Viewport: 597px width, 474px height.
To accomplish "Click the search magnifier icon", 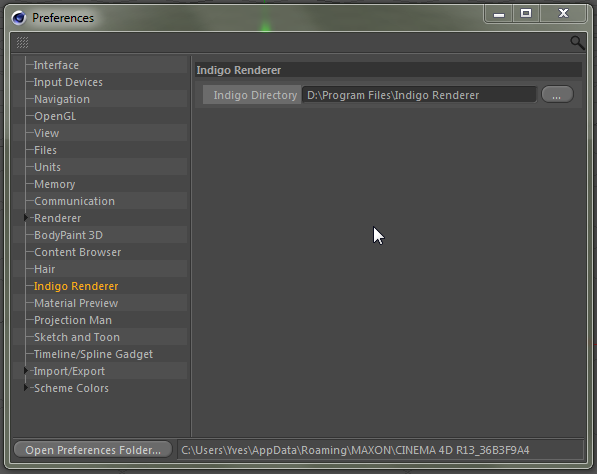I will [x=577, y=42].
